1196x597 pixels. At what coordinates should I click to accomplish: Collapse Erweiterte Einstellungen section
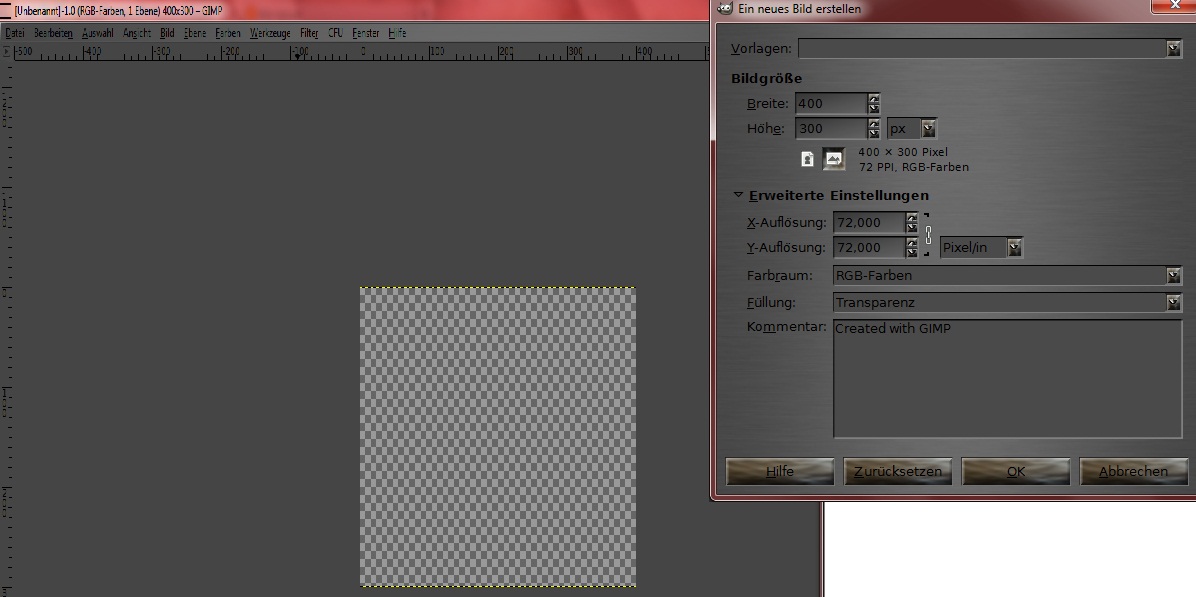(738, 196)
